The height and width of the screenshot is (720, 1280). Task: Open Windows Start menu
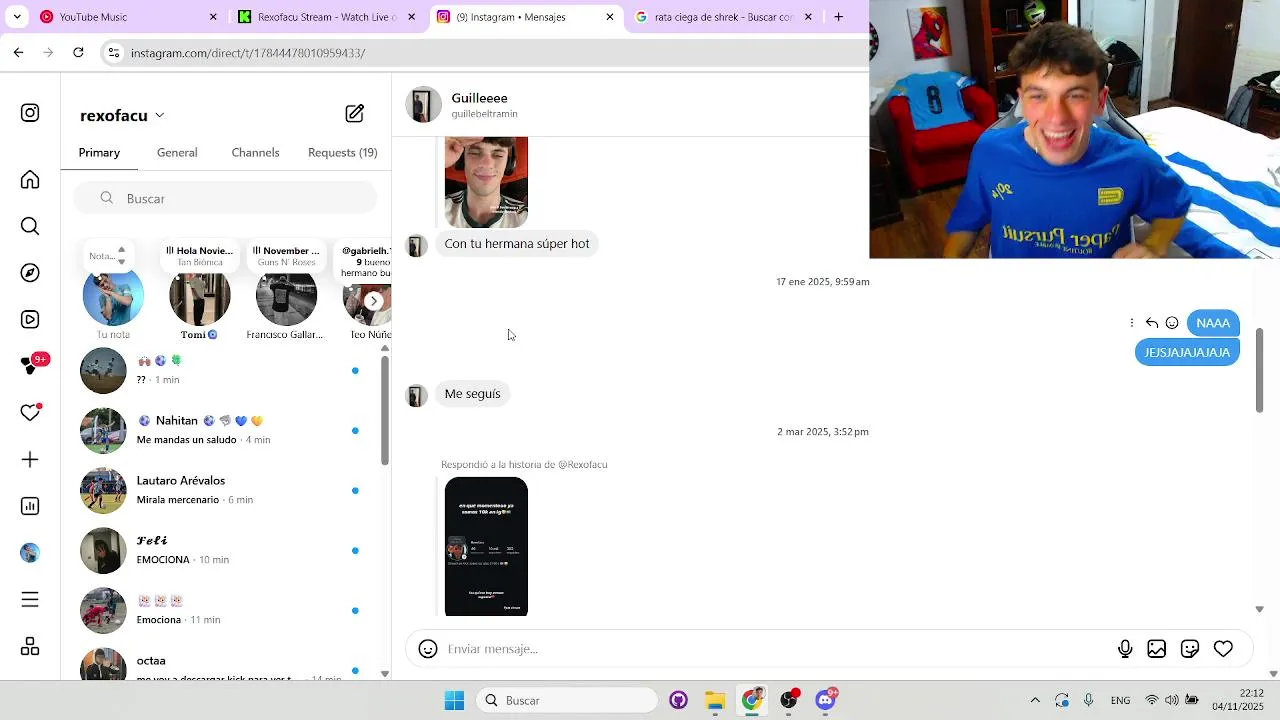pyautogui.click(x=454, y=700)
